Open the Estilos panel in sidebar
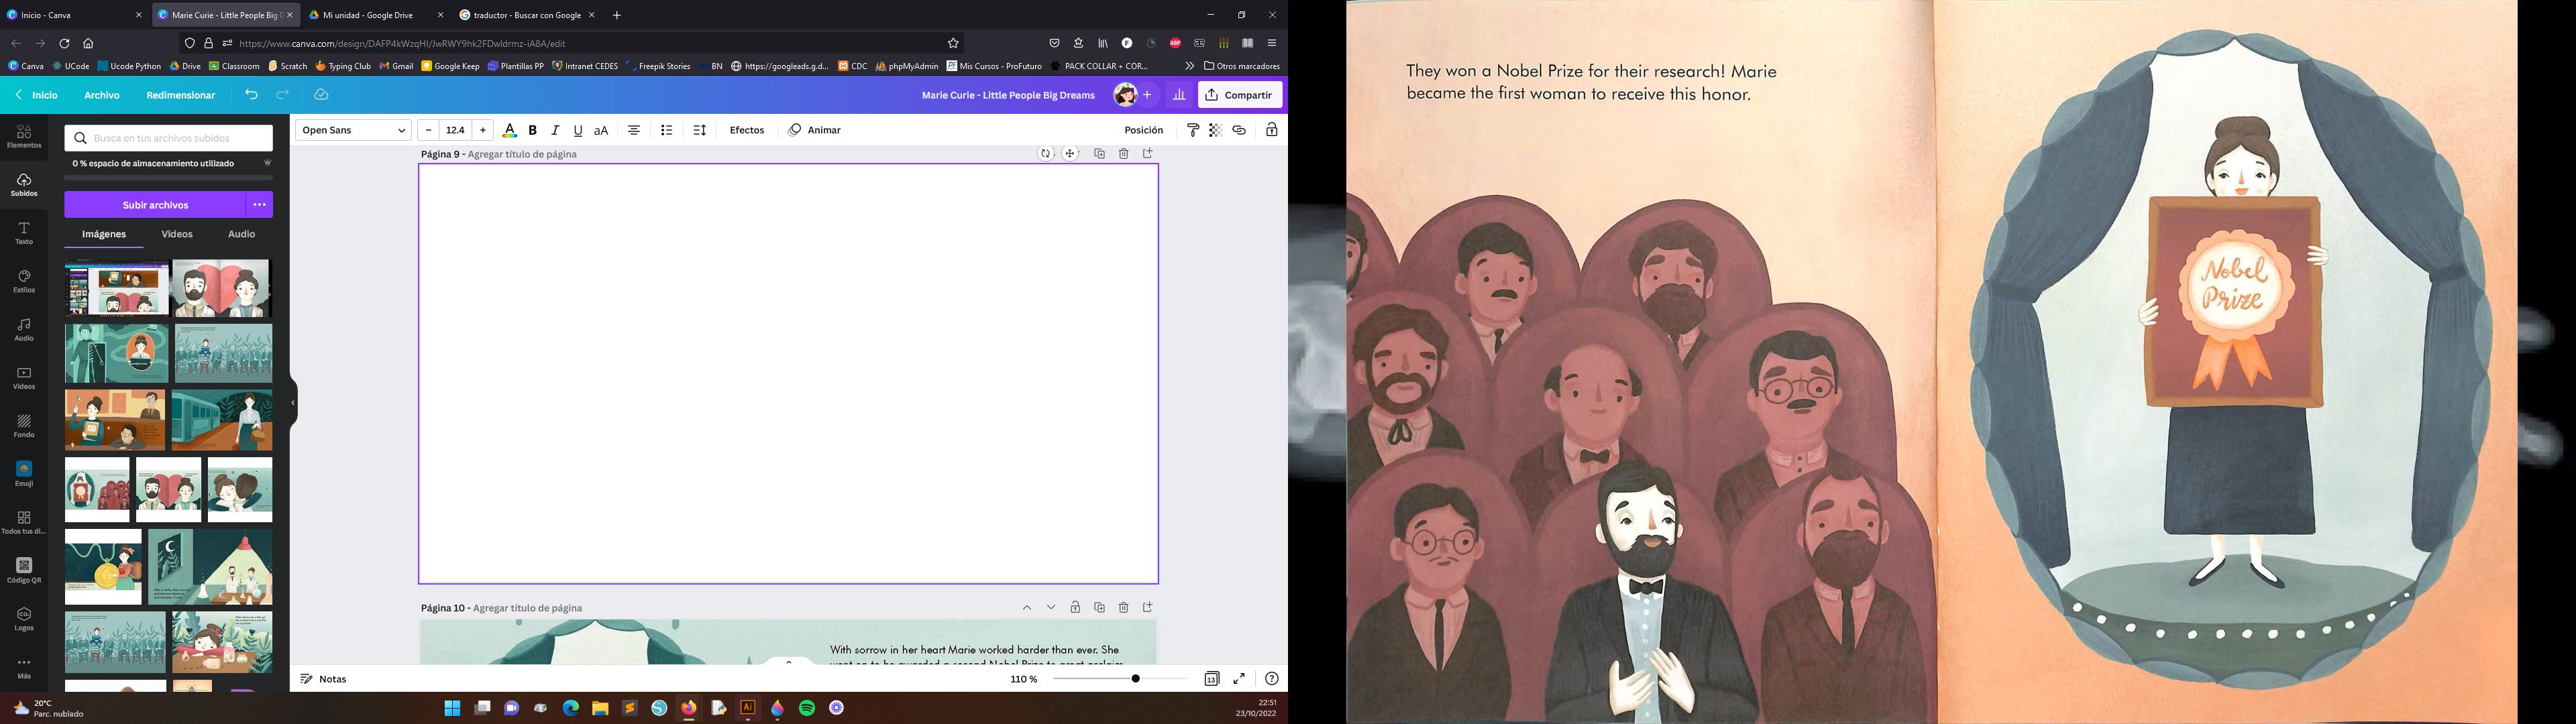Screen dimensions: 2576x724 [24, 281]
